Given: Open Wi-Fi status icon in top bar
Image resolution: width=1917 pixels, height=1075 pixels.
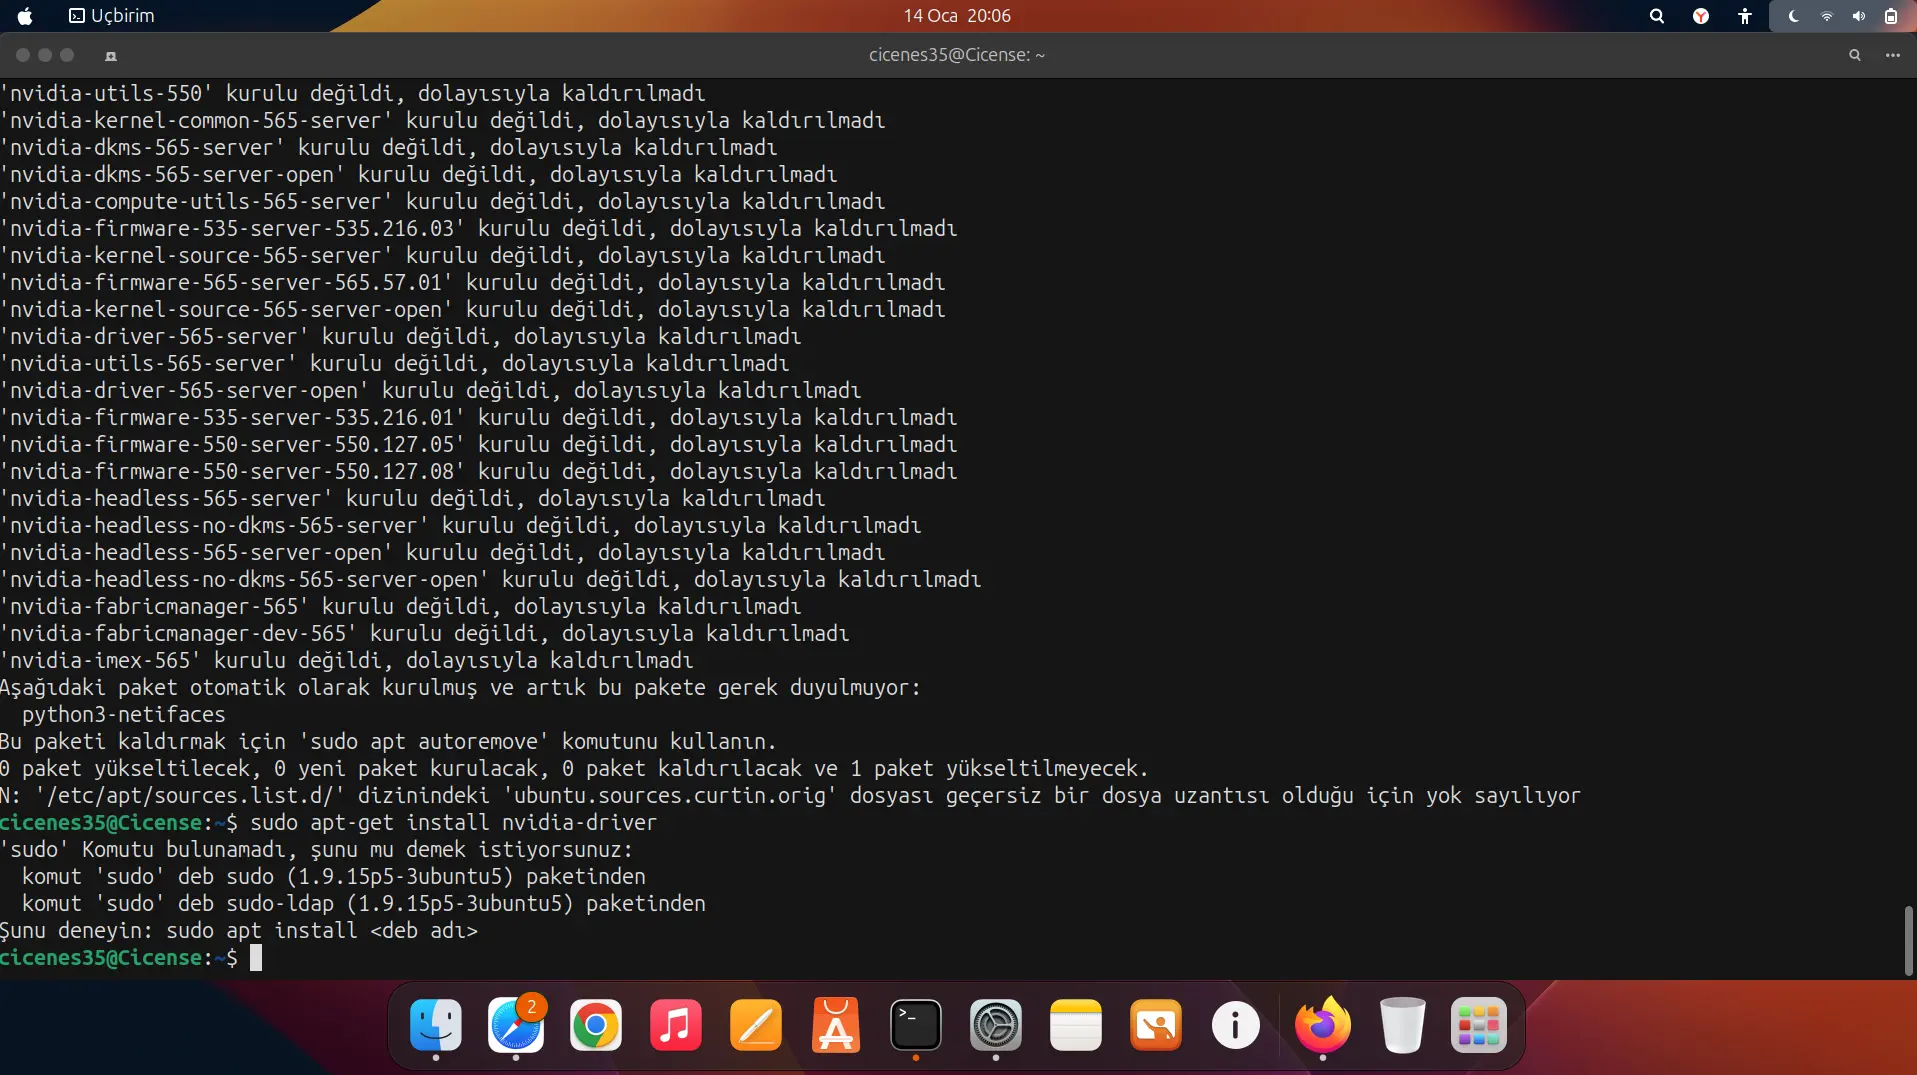Looking at the screenshot, I should pos(1826,16).
